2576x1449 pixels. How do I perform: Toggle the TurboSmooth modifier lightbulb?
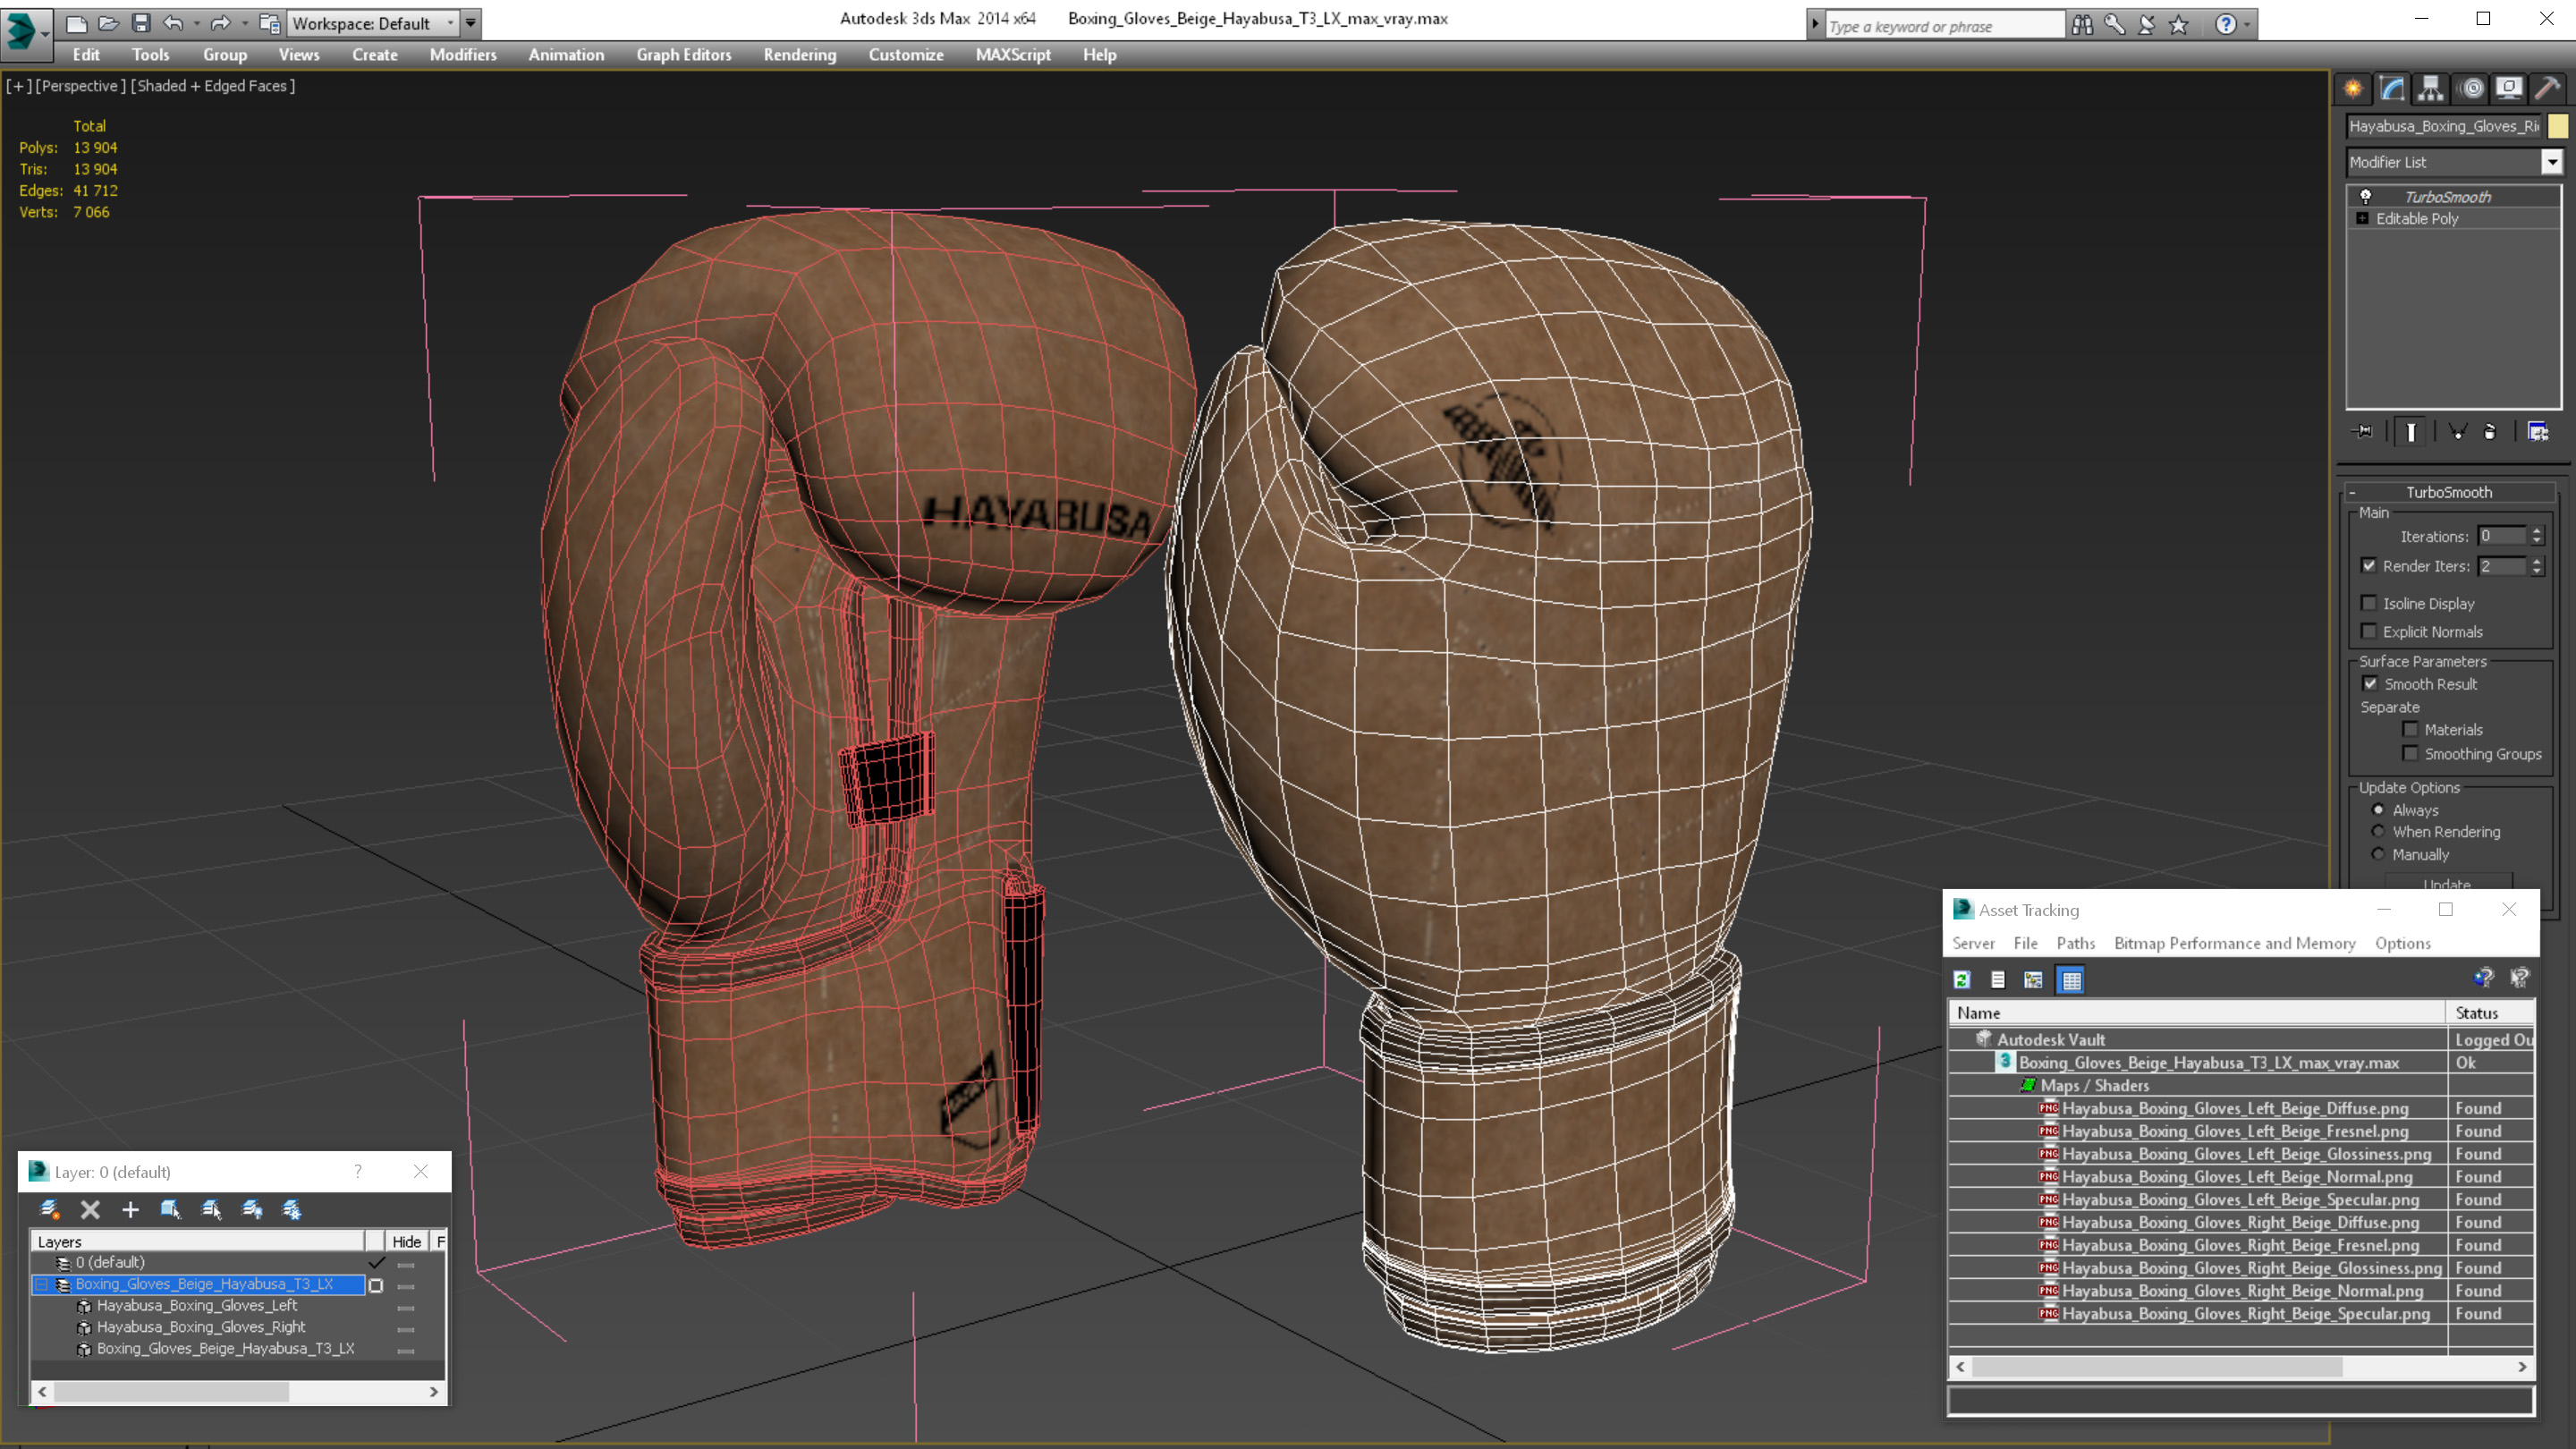click(x=2366, y=196)
